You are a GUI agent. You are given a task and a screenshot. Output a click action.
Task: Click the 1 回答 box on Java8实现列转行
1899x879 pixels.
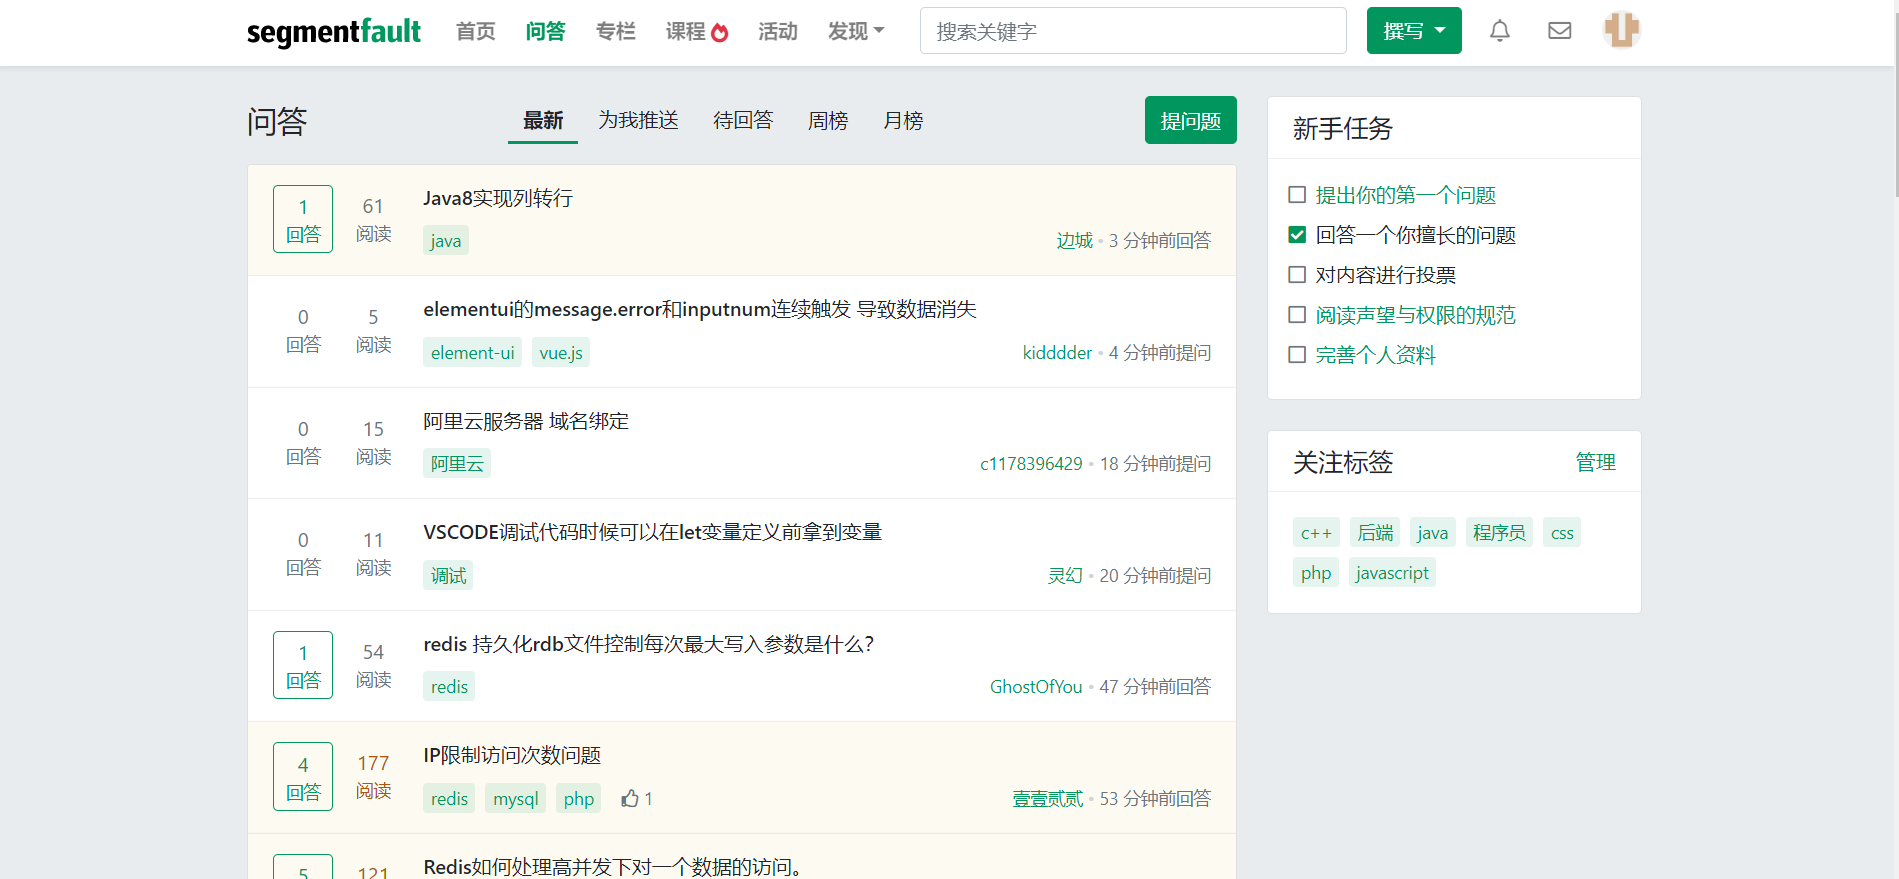[303, 219]
